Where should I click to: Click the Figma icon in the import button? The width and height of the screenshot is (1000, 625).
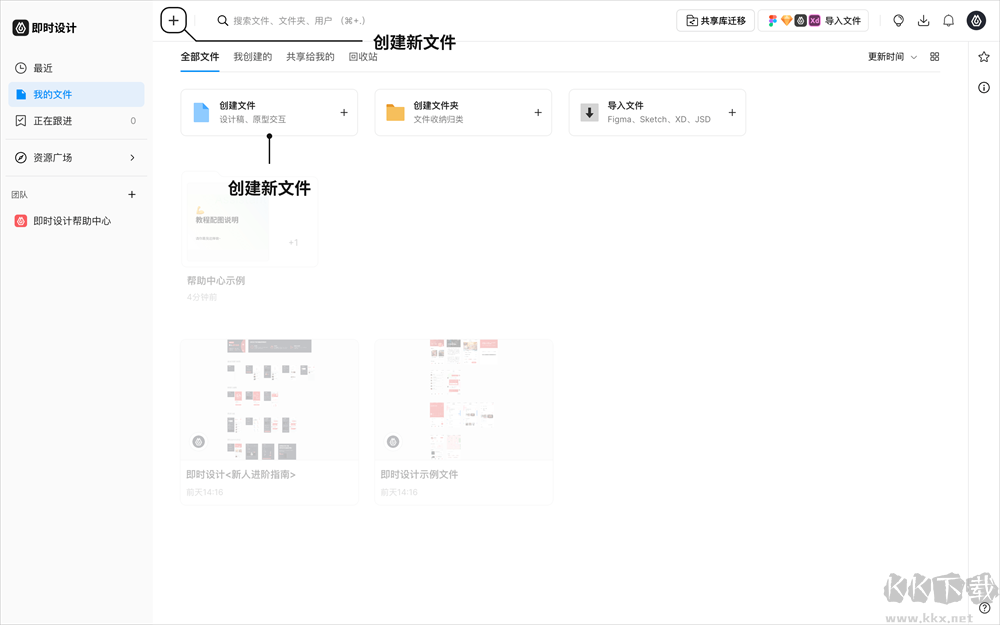click(x=773, y=20)
